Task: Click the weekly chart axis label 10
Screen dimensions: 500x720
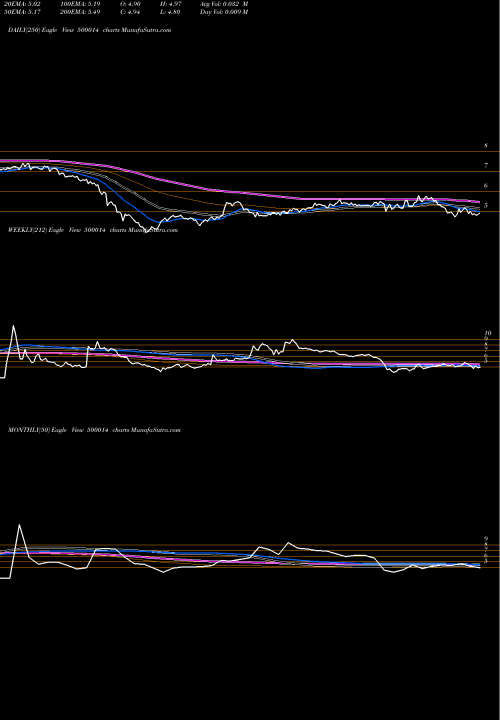Action: 488,333
